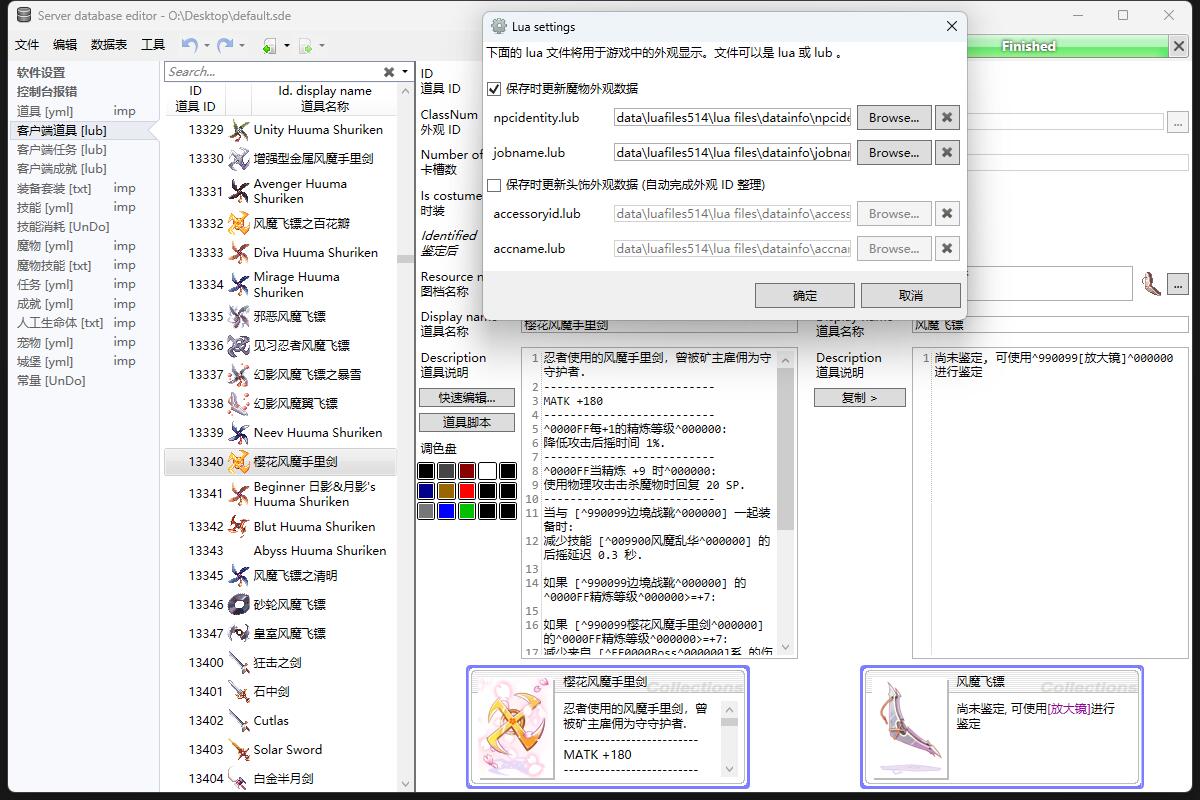This screenshot has width=1200, height=800.
Task: Click 确定 to confirm Lua settings
Action: coord(804,295)
